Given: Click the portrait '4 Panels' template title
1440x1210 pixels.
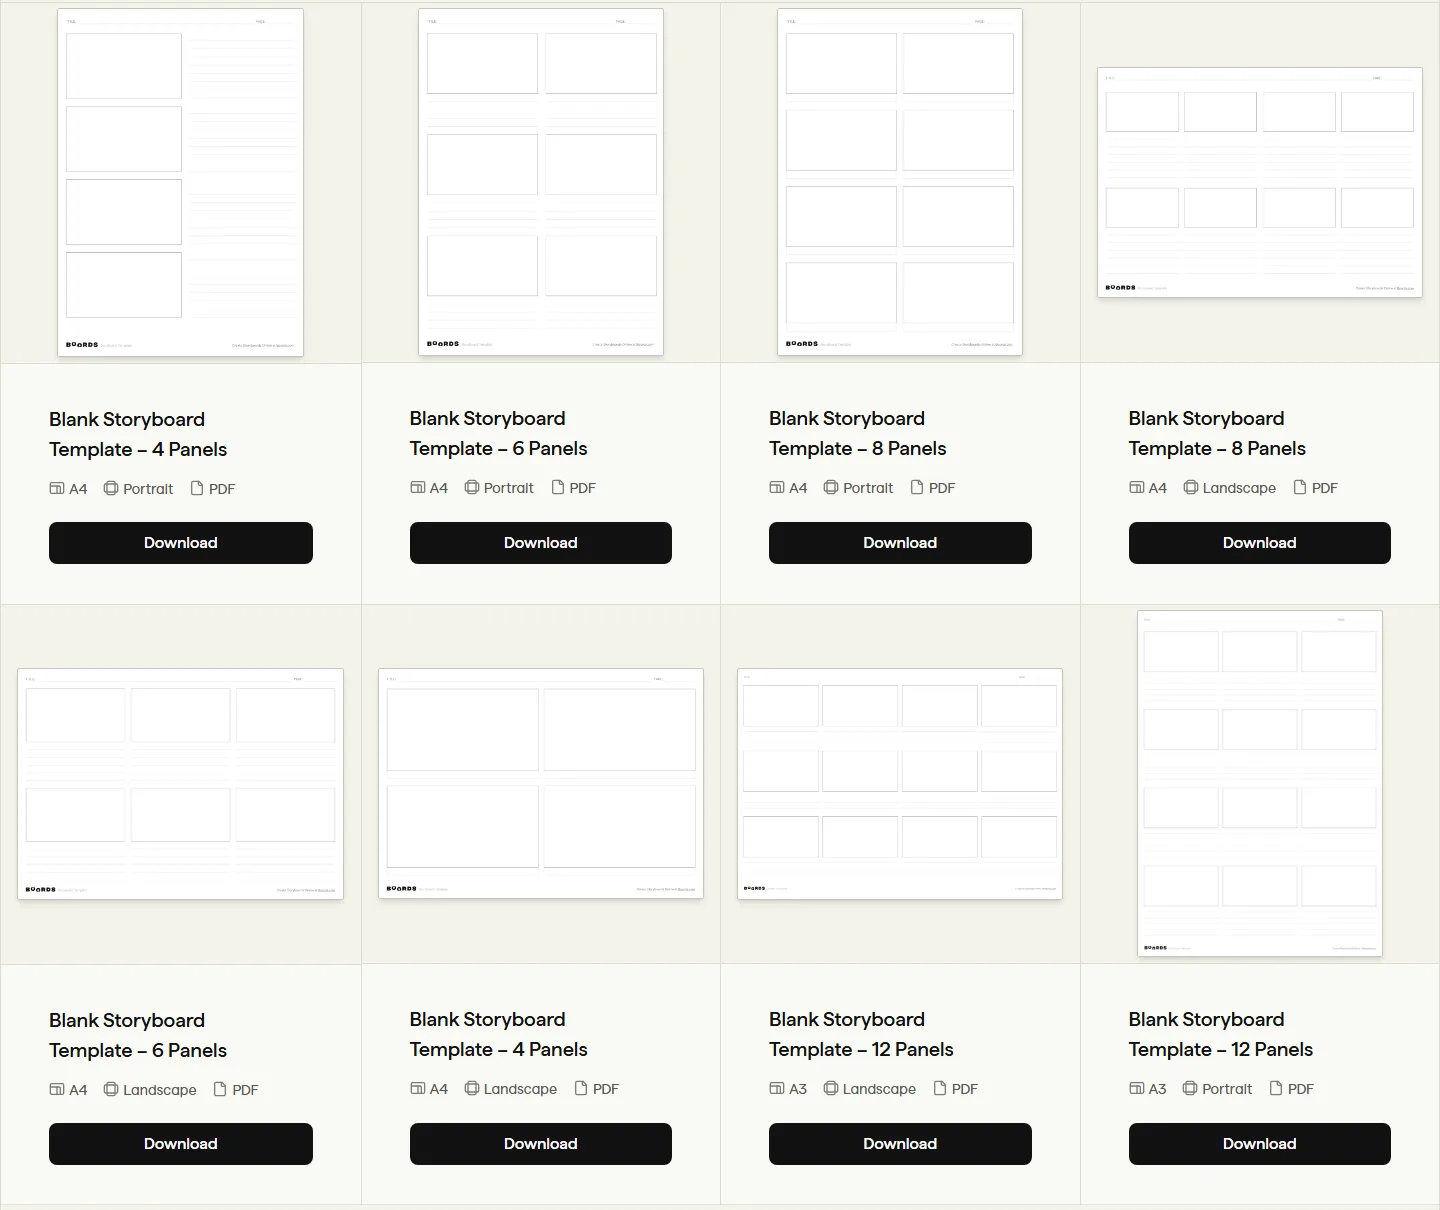Looking at the screenshot, I should 138,434.
